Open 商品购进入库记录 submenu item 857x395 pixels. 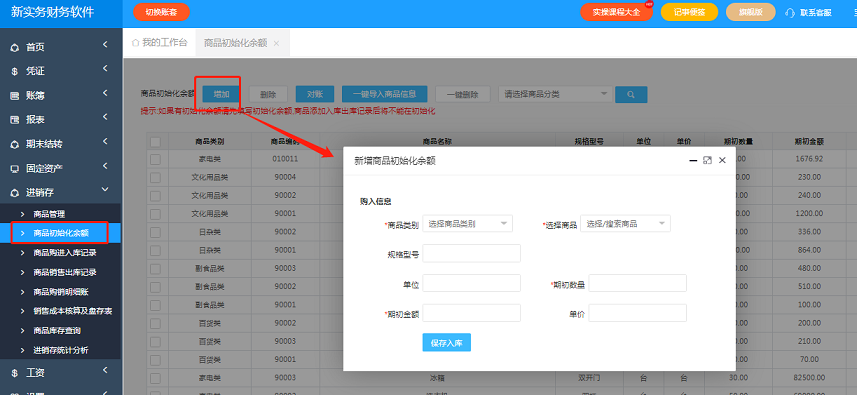65,252
